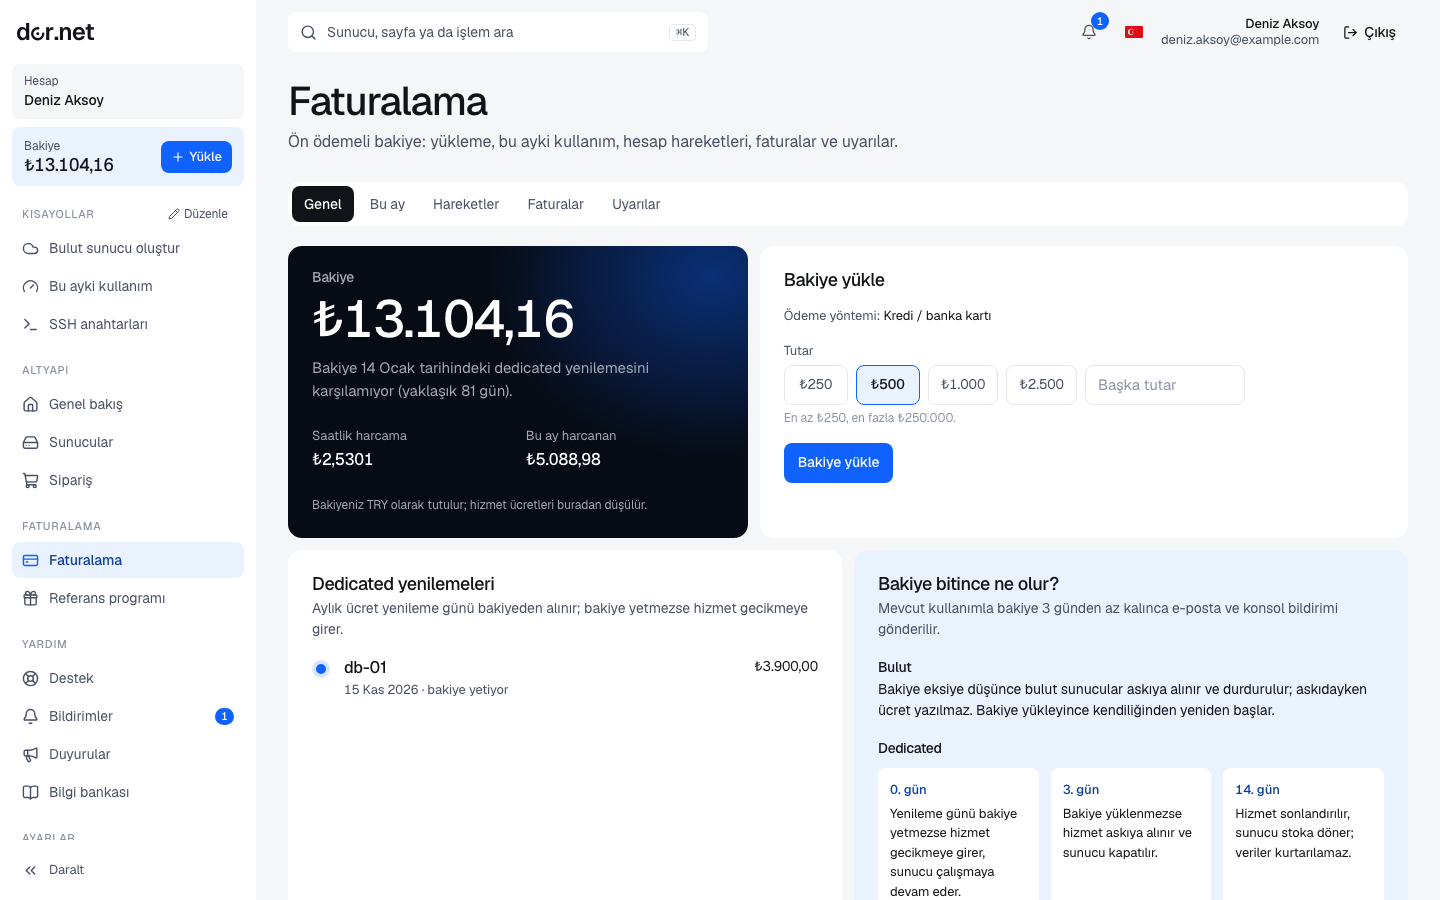
Task: Click the Genel bakış home icon
Action: 31,404
